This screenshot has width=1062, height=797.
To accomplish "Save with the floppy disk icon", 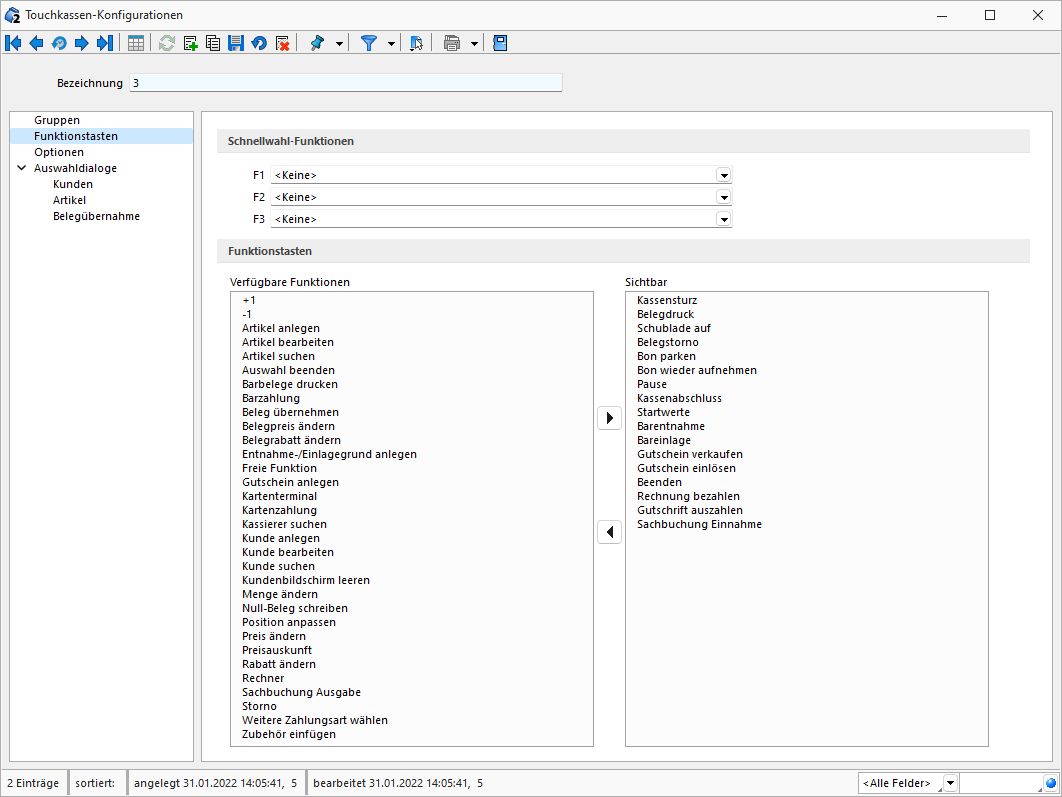I will click(236, 43).
